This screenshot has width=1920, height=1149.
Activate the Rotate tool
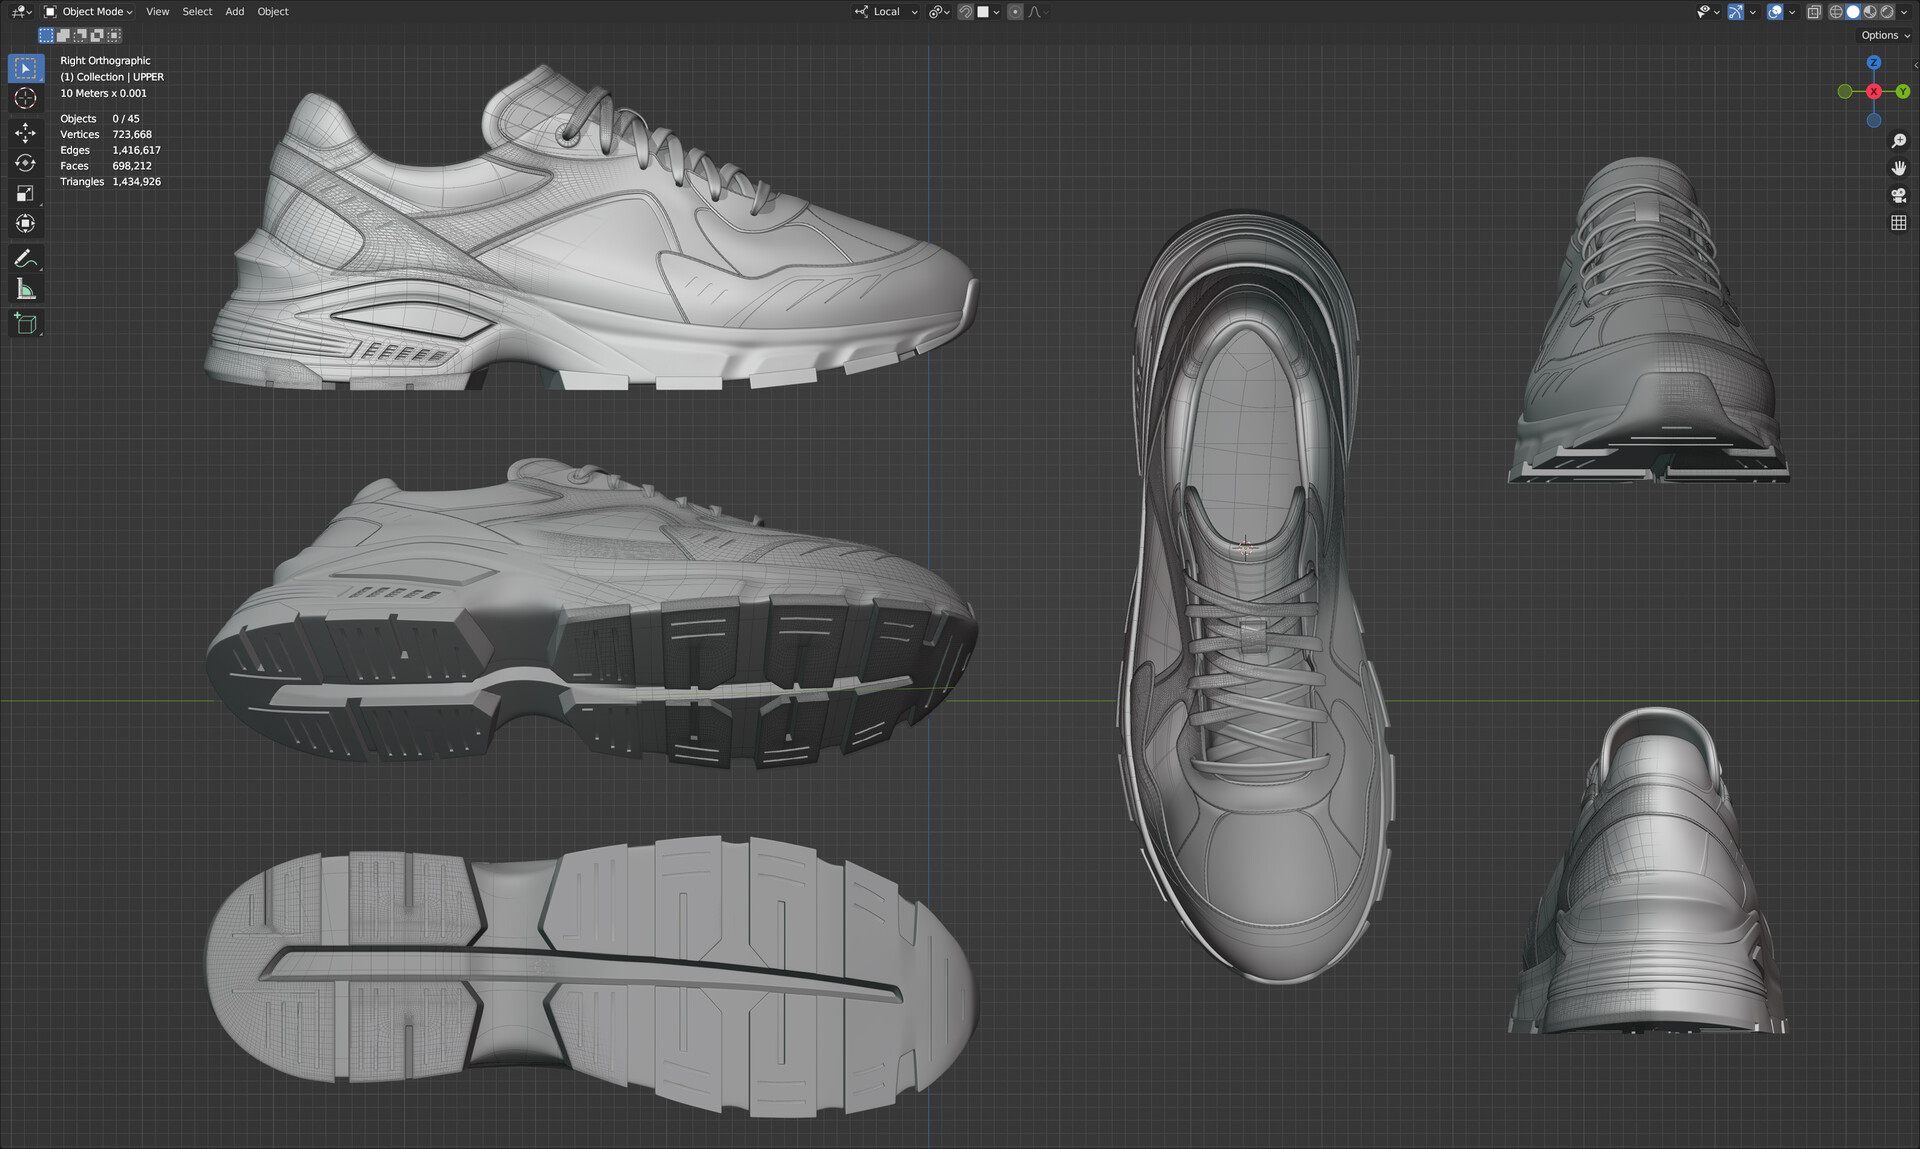coord(25,163)
